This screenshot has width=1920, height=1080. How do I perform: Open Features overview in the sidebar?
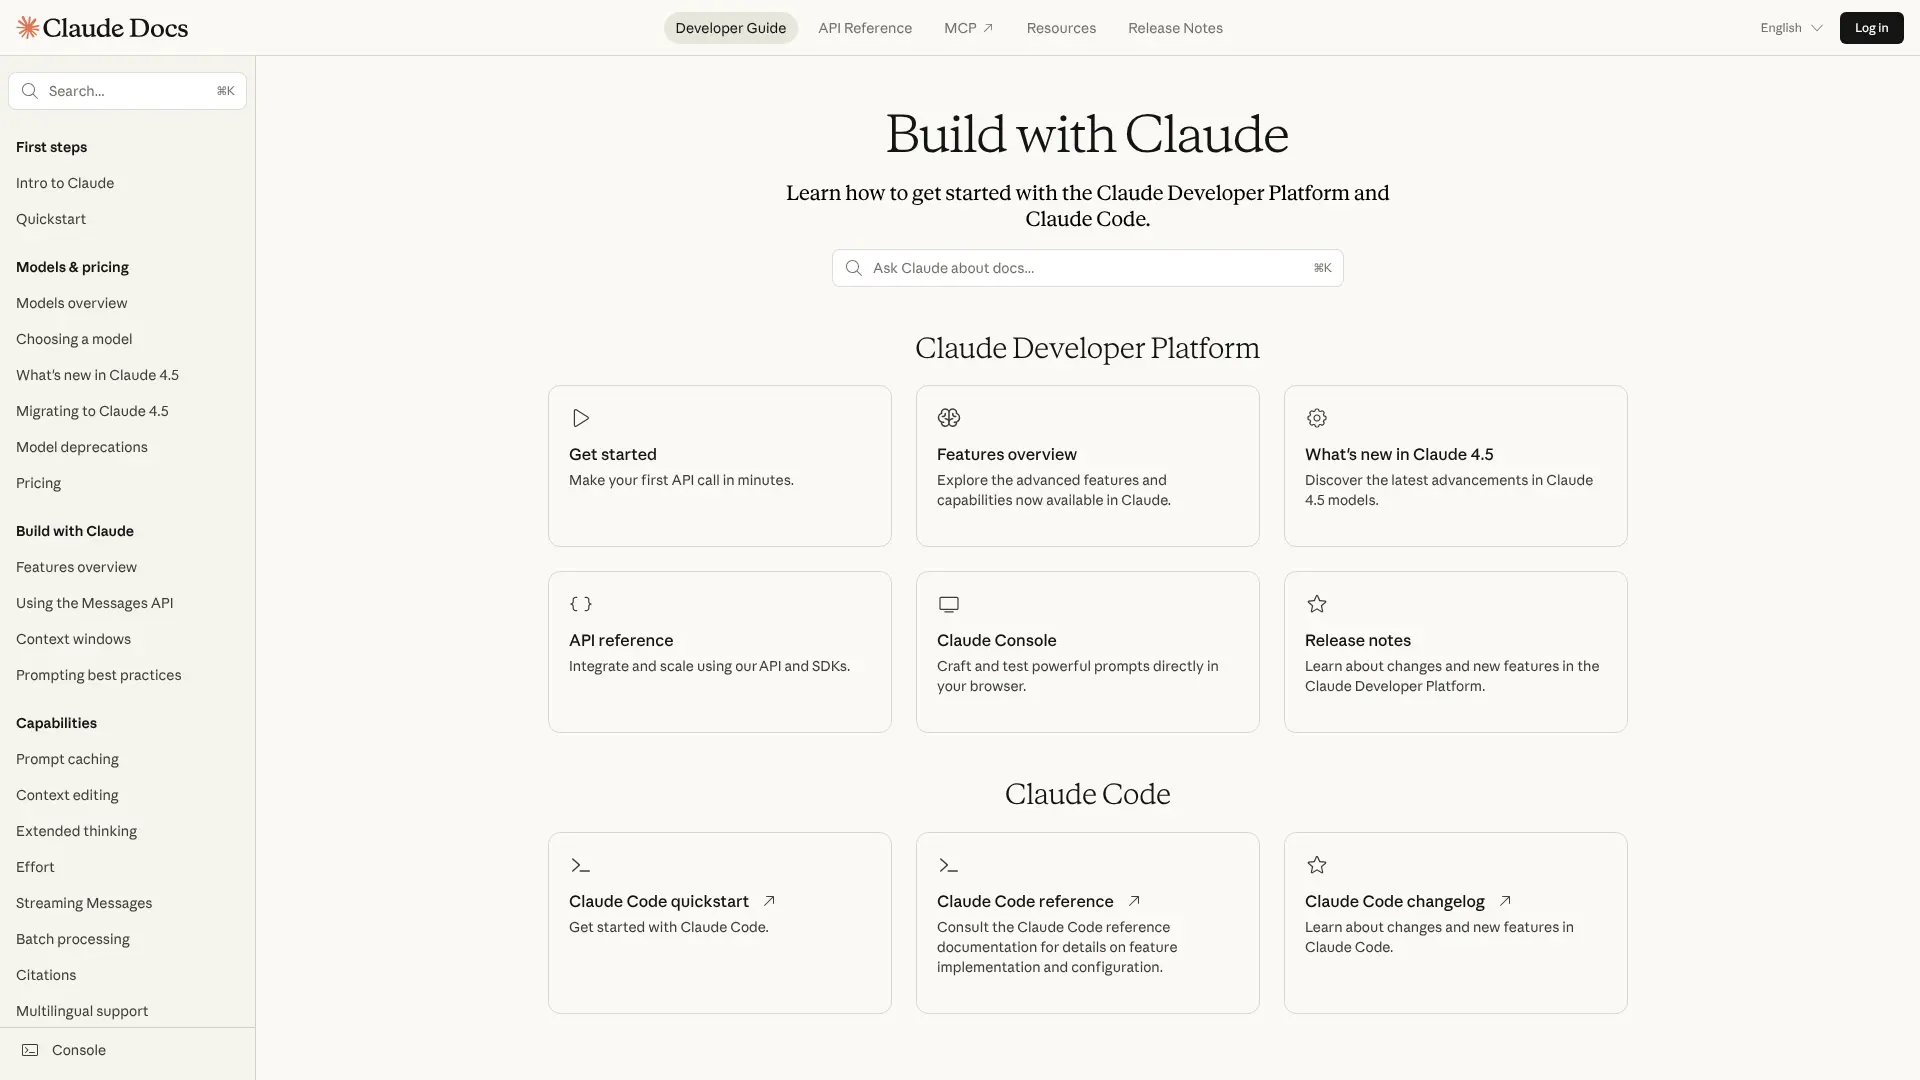coord(76,567)
